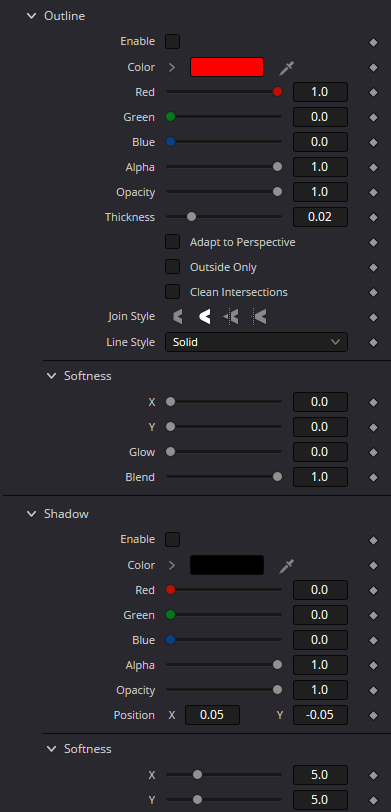
Task: Click the Outline Opacity slider handle
Action: coord(278,192)
